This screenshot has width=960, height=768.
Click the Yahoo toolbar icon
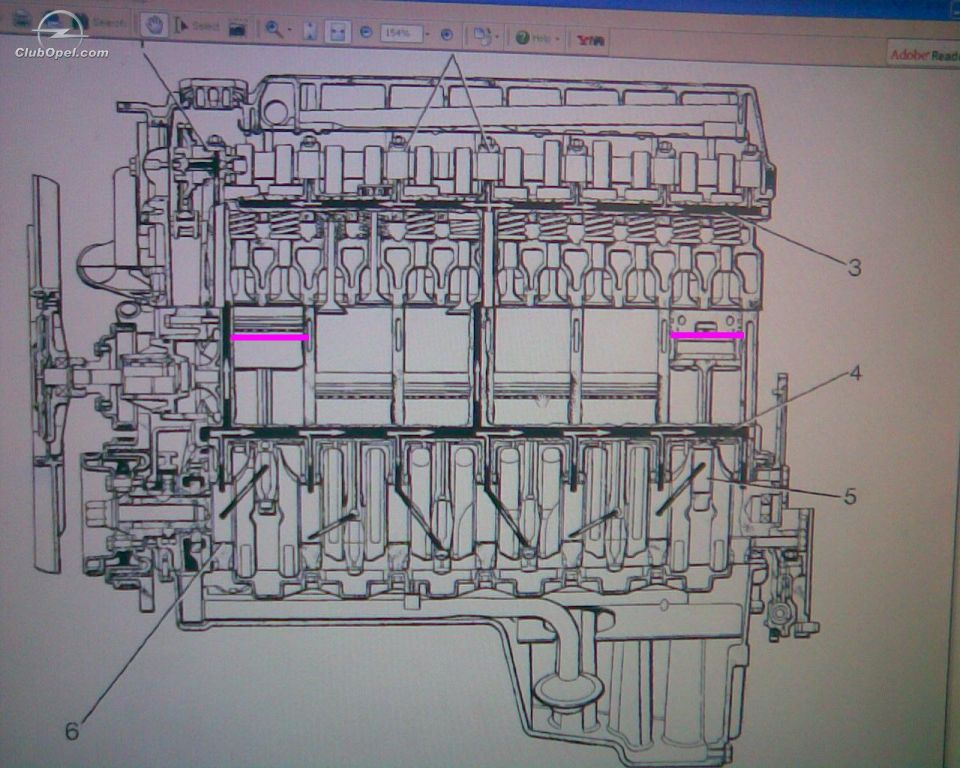click(x=591, y=41)
